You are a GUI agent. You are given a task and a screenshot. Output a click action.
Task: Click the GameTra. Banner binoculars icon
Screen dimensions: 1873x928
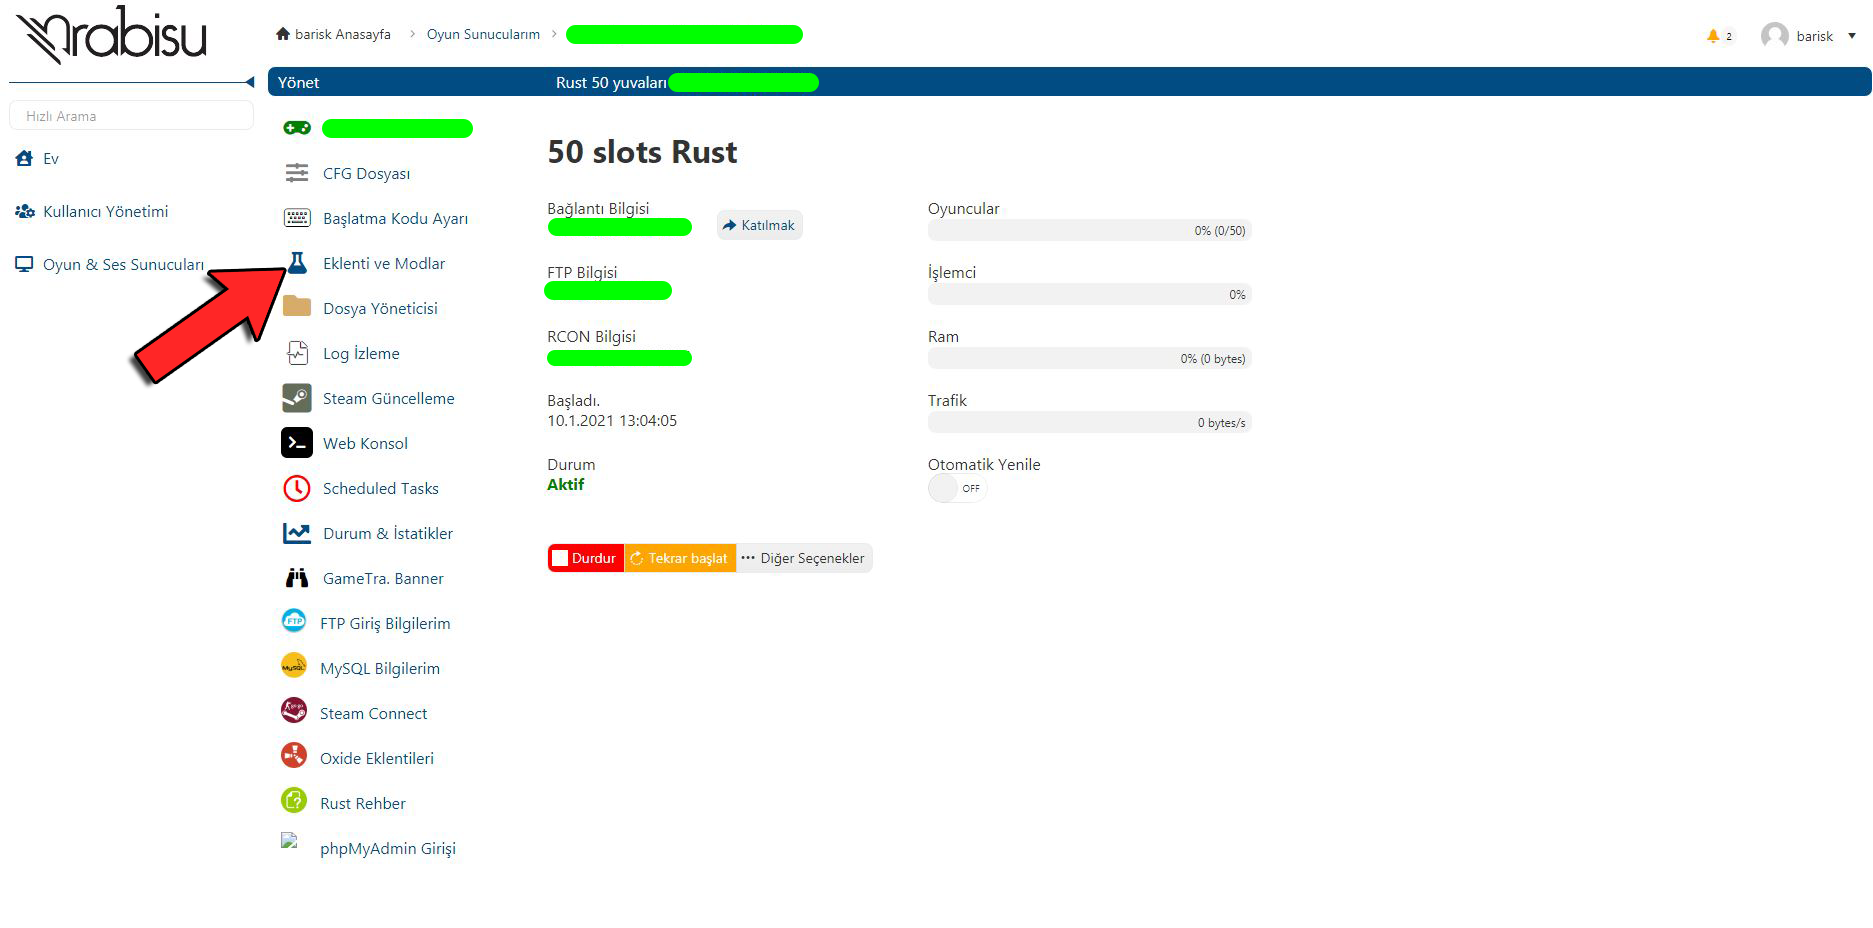tap(297, 578)
